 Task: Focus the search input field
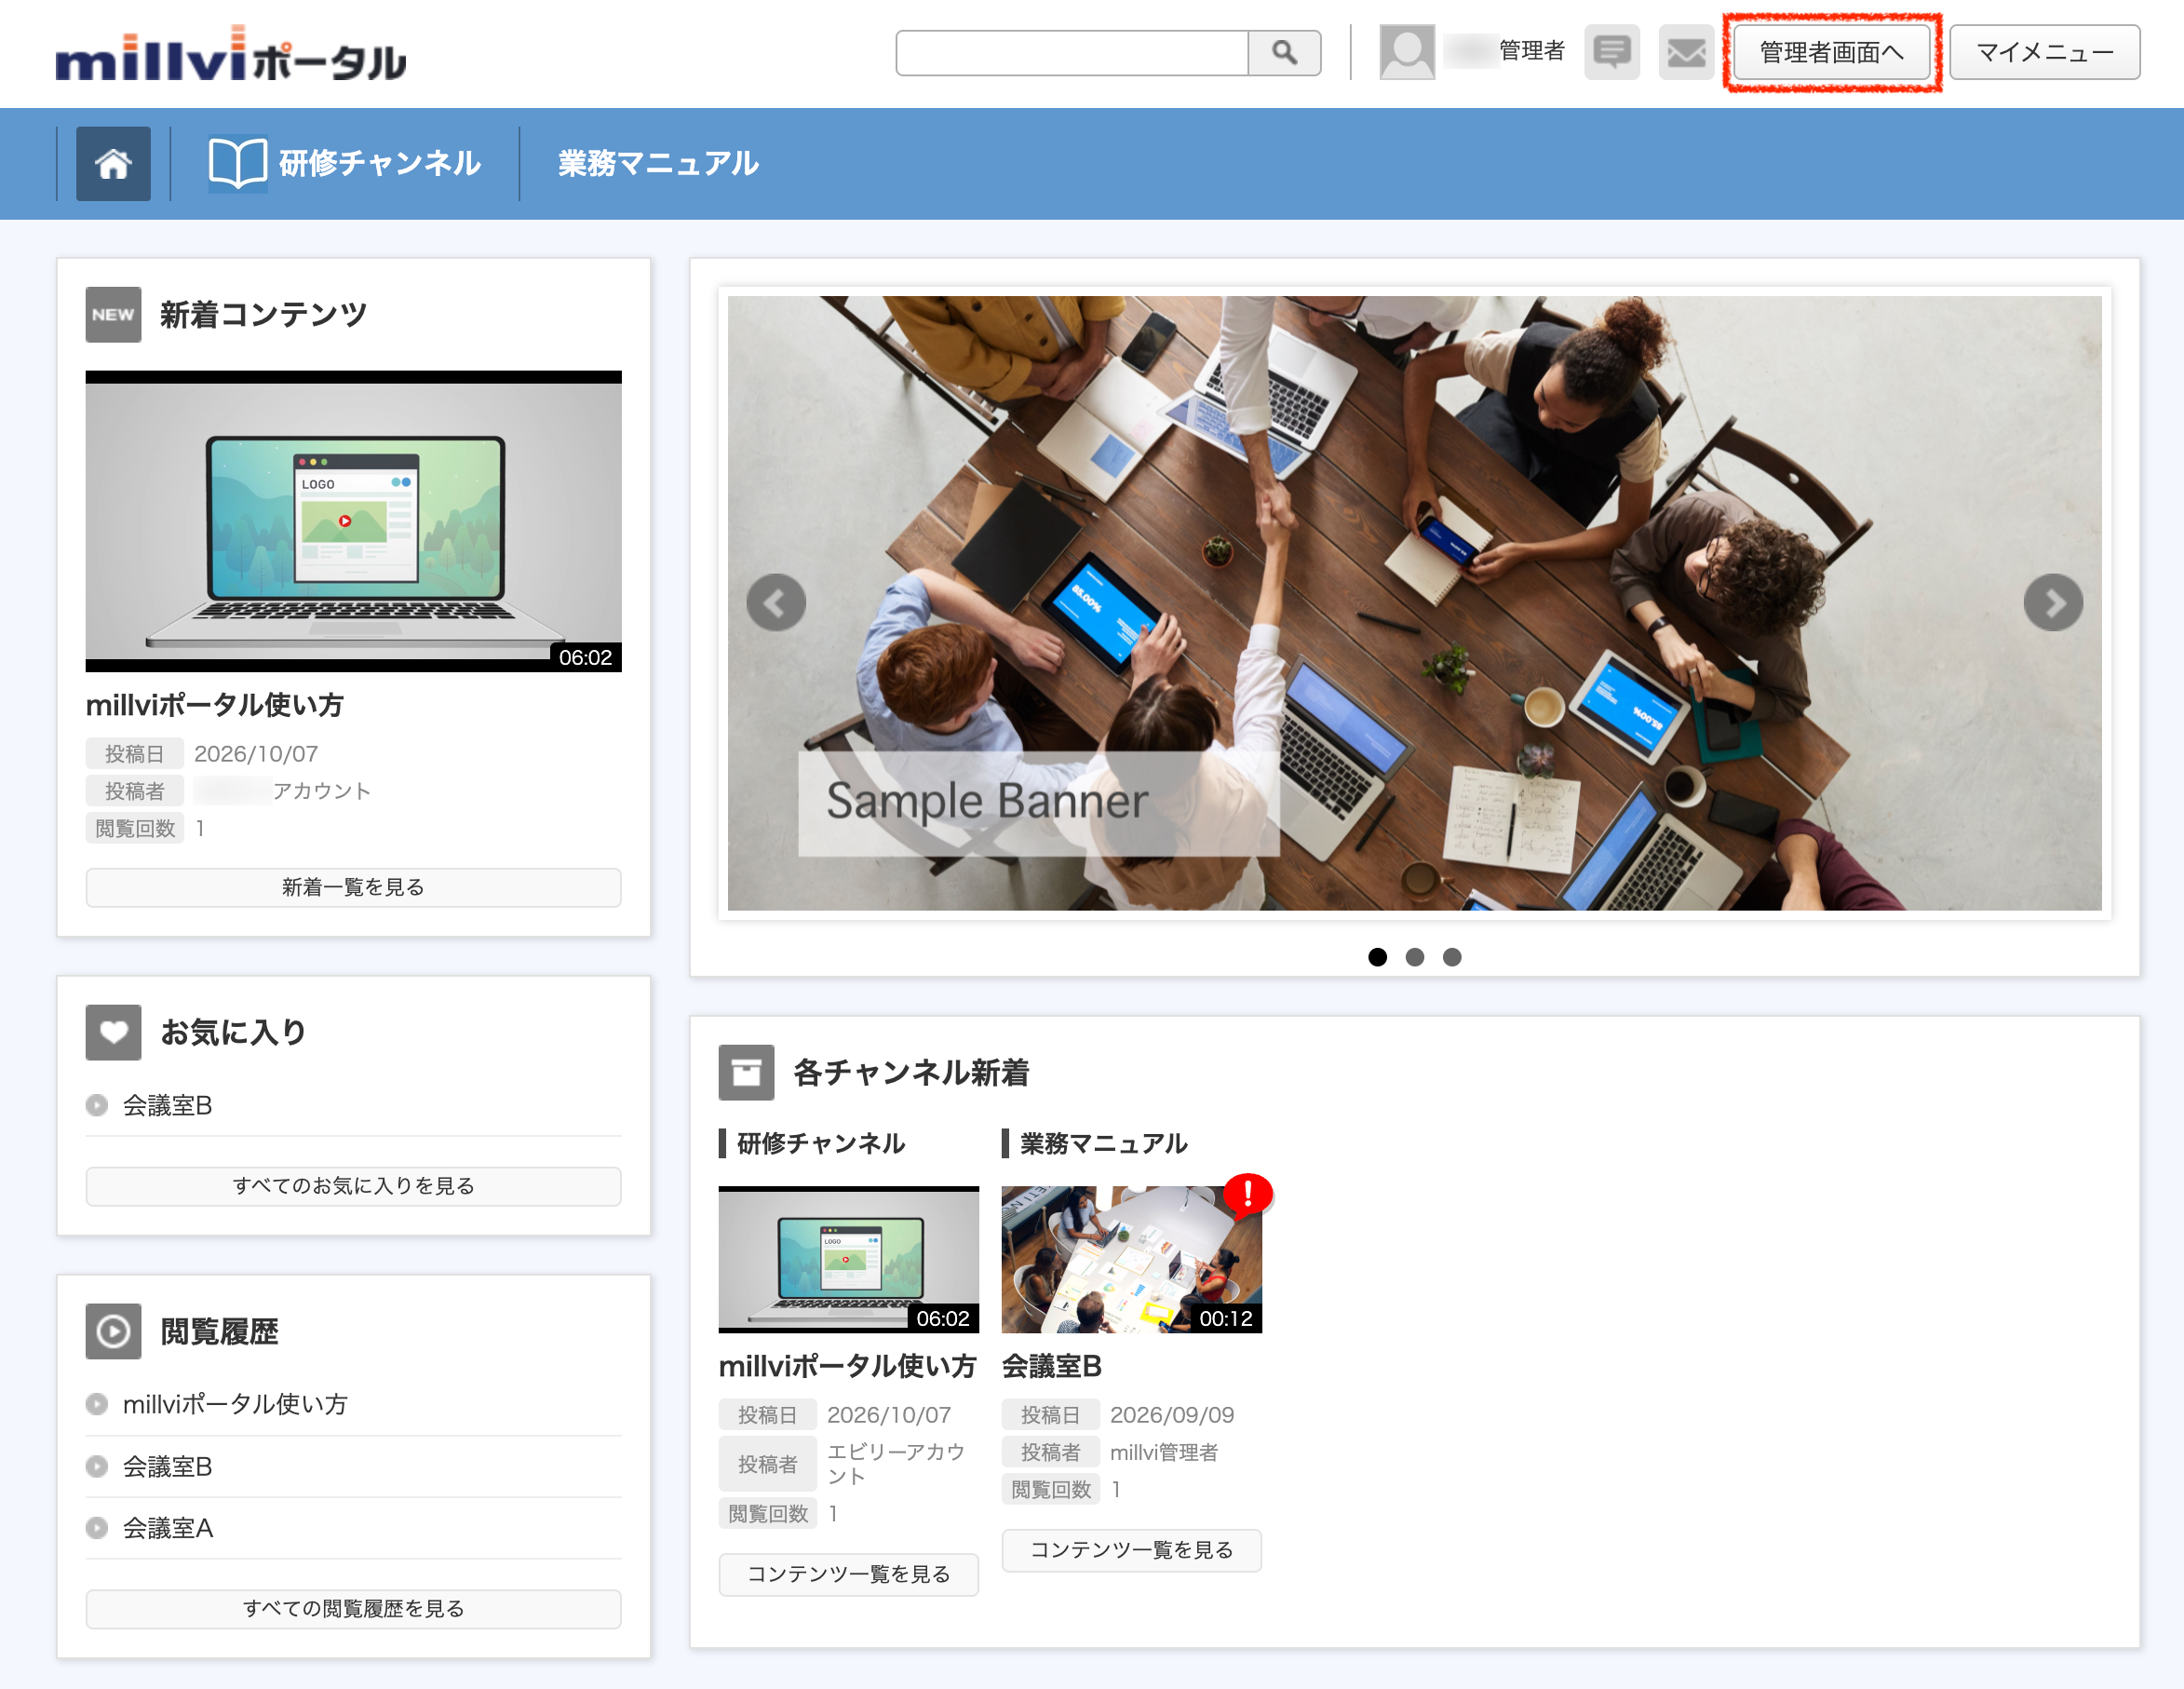pos(1072,52)
